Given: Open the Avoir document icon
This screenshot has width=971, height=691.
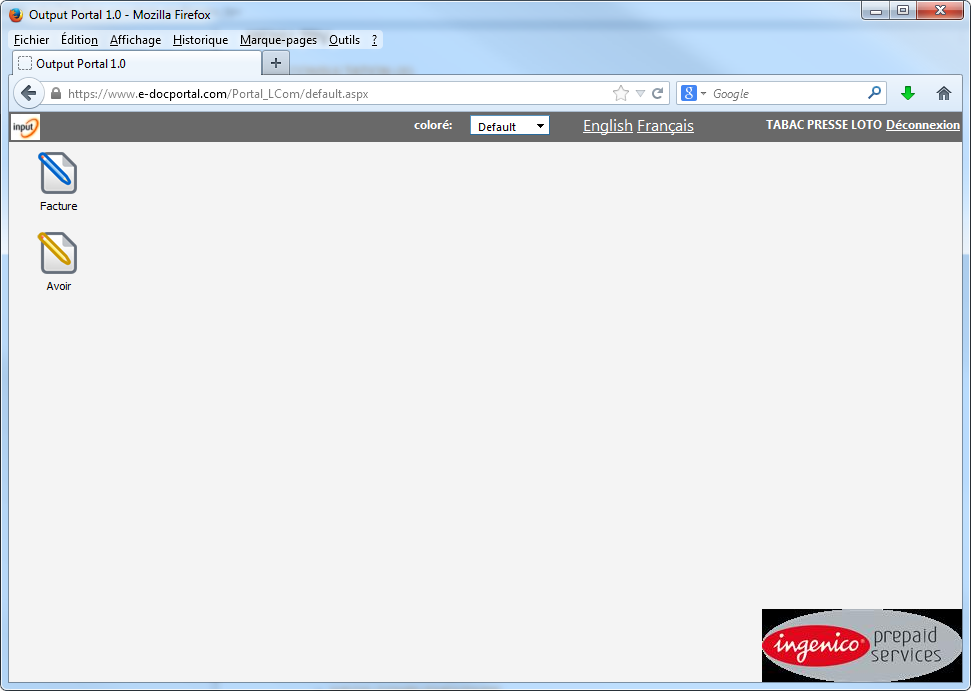Looking at the screenshot, I should click(58, 254).
